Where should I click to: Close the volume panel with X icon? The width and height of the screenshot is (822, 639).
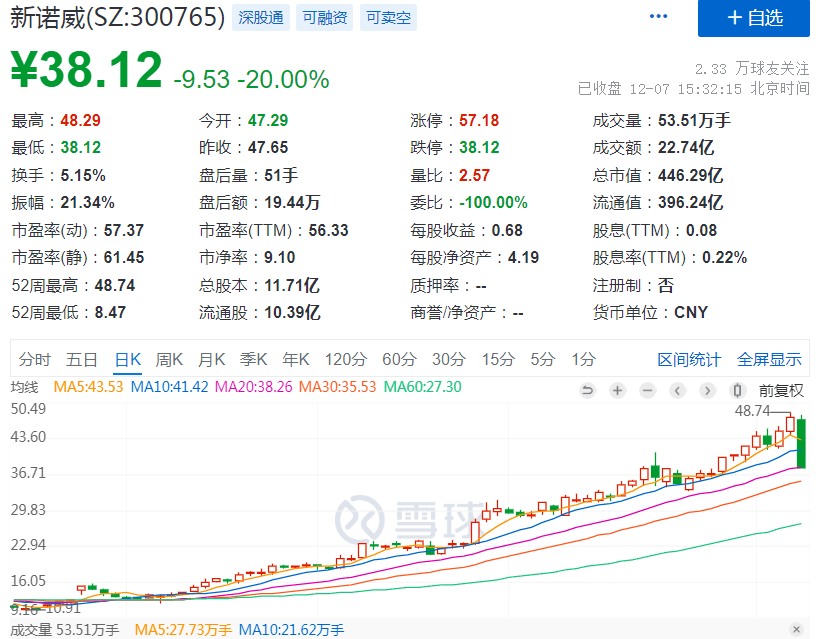click(796, 629)
